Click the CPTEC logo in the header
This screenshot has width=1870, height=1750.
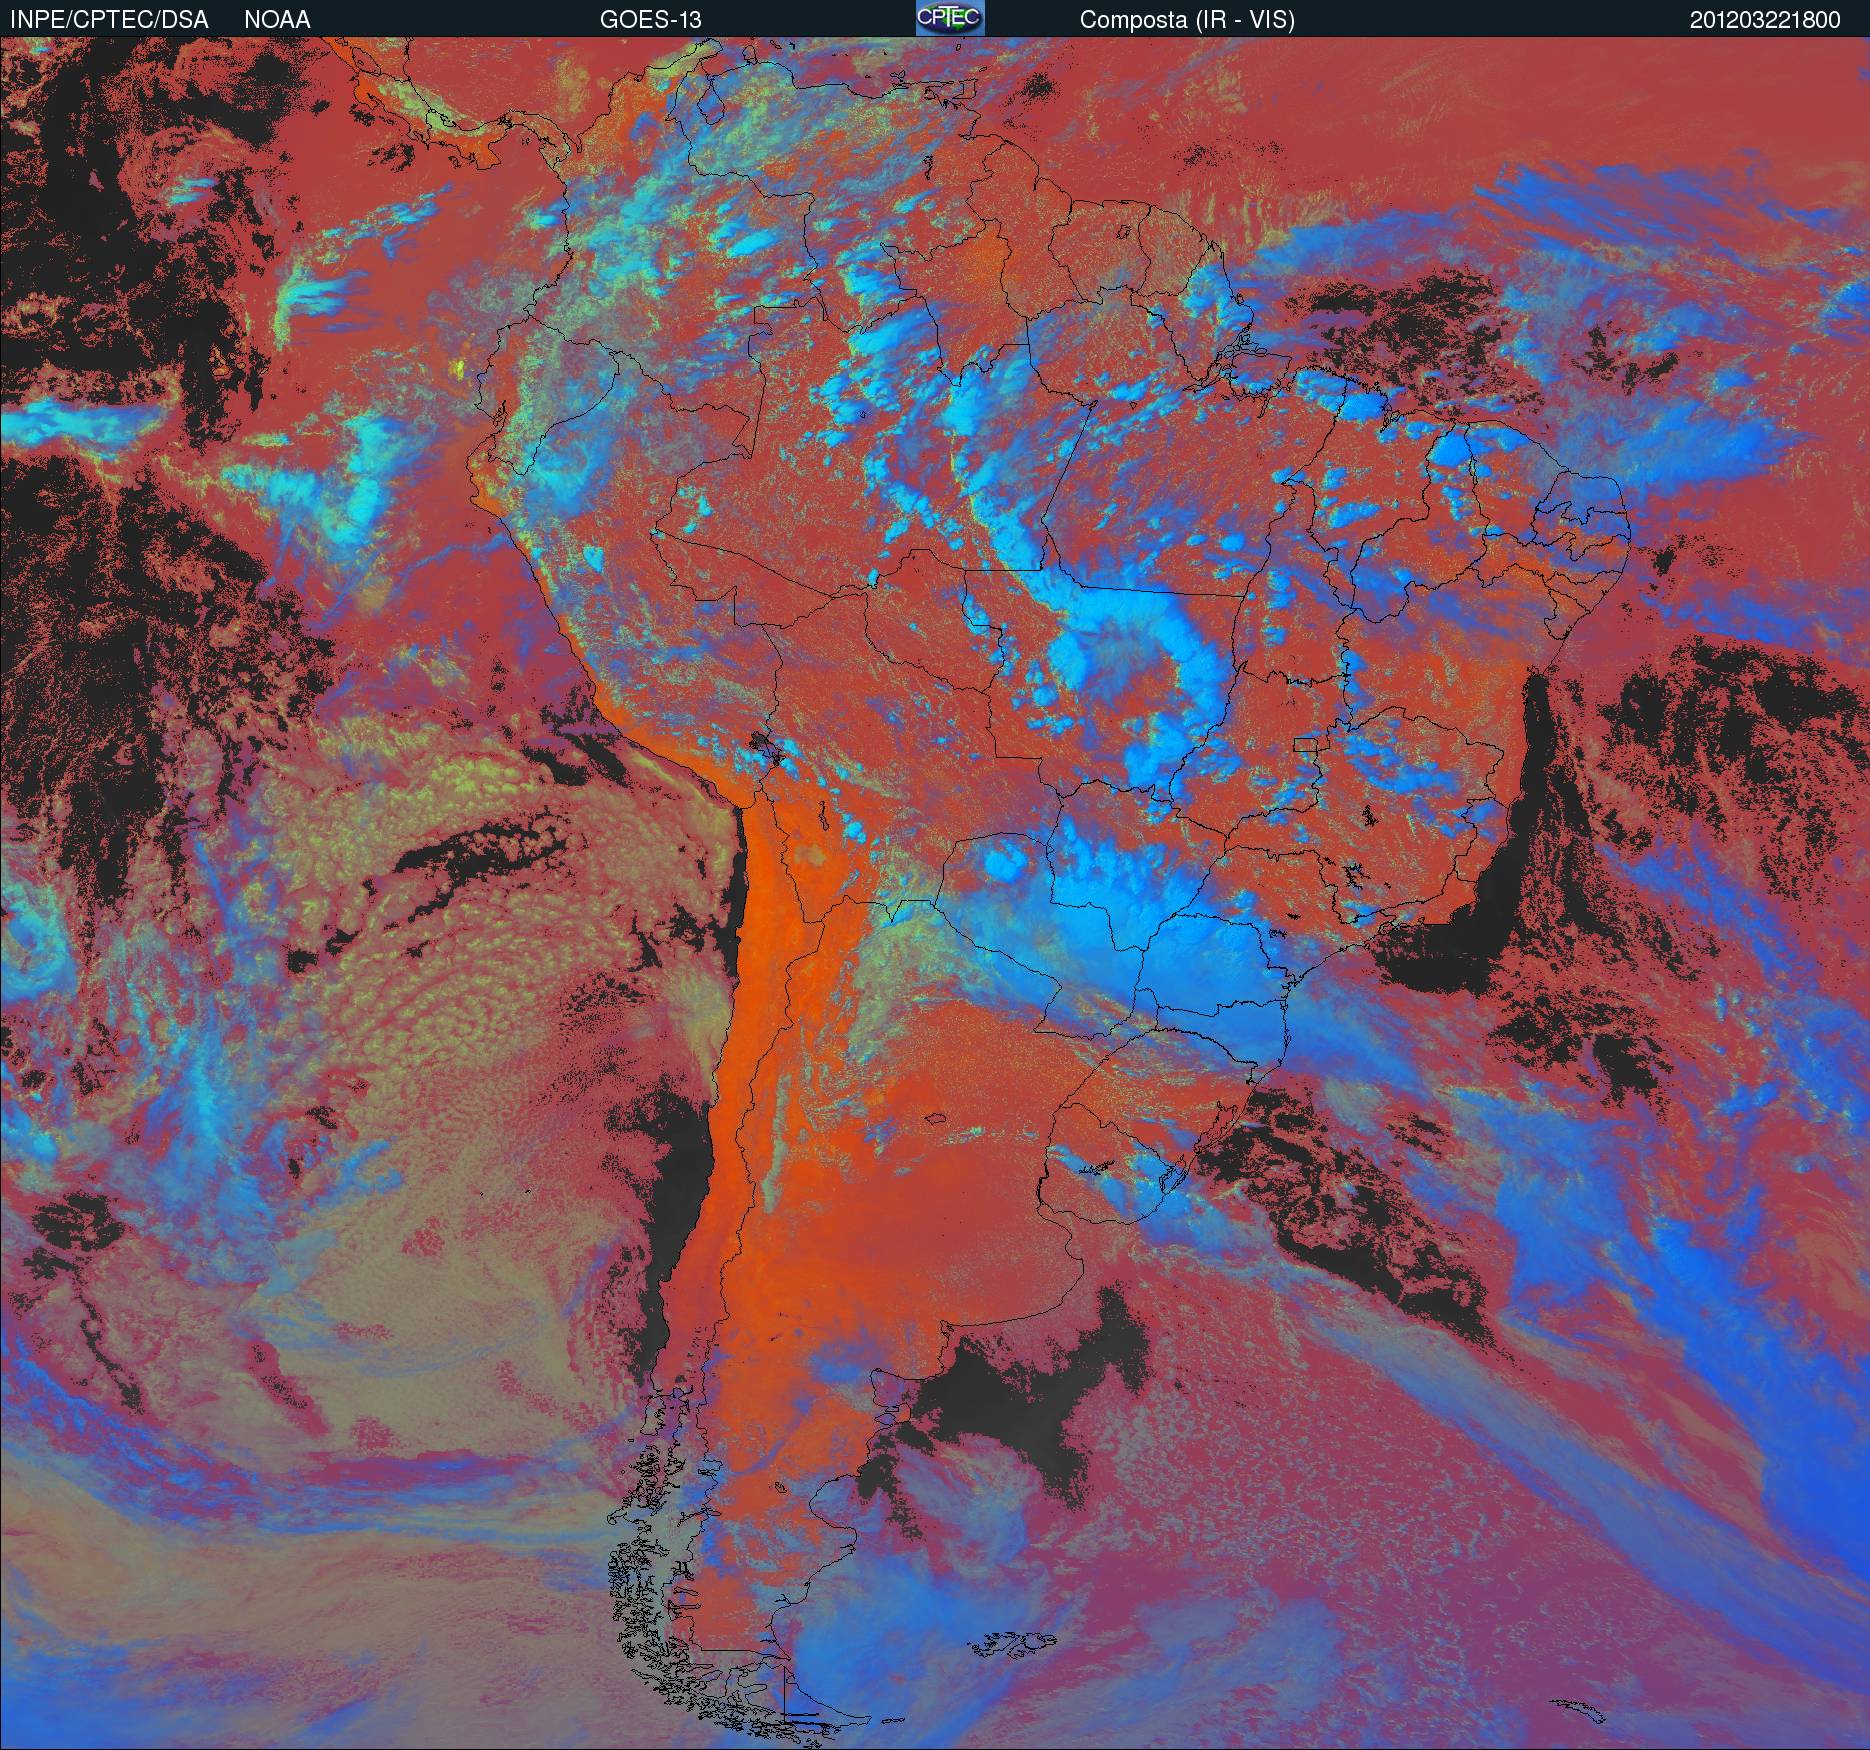click(x=950, y=18)
